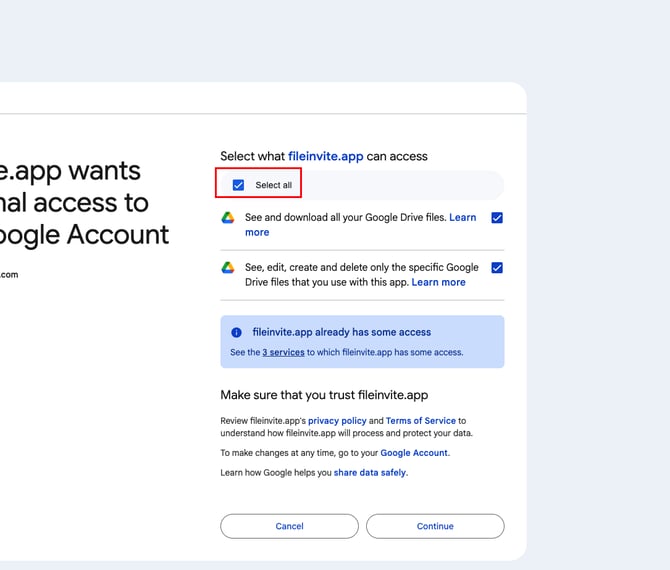
Task: Click 'fileinvite.app already has some access' banner title
Action: [341, 332]
